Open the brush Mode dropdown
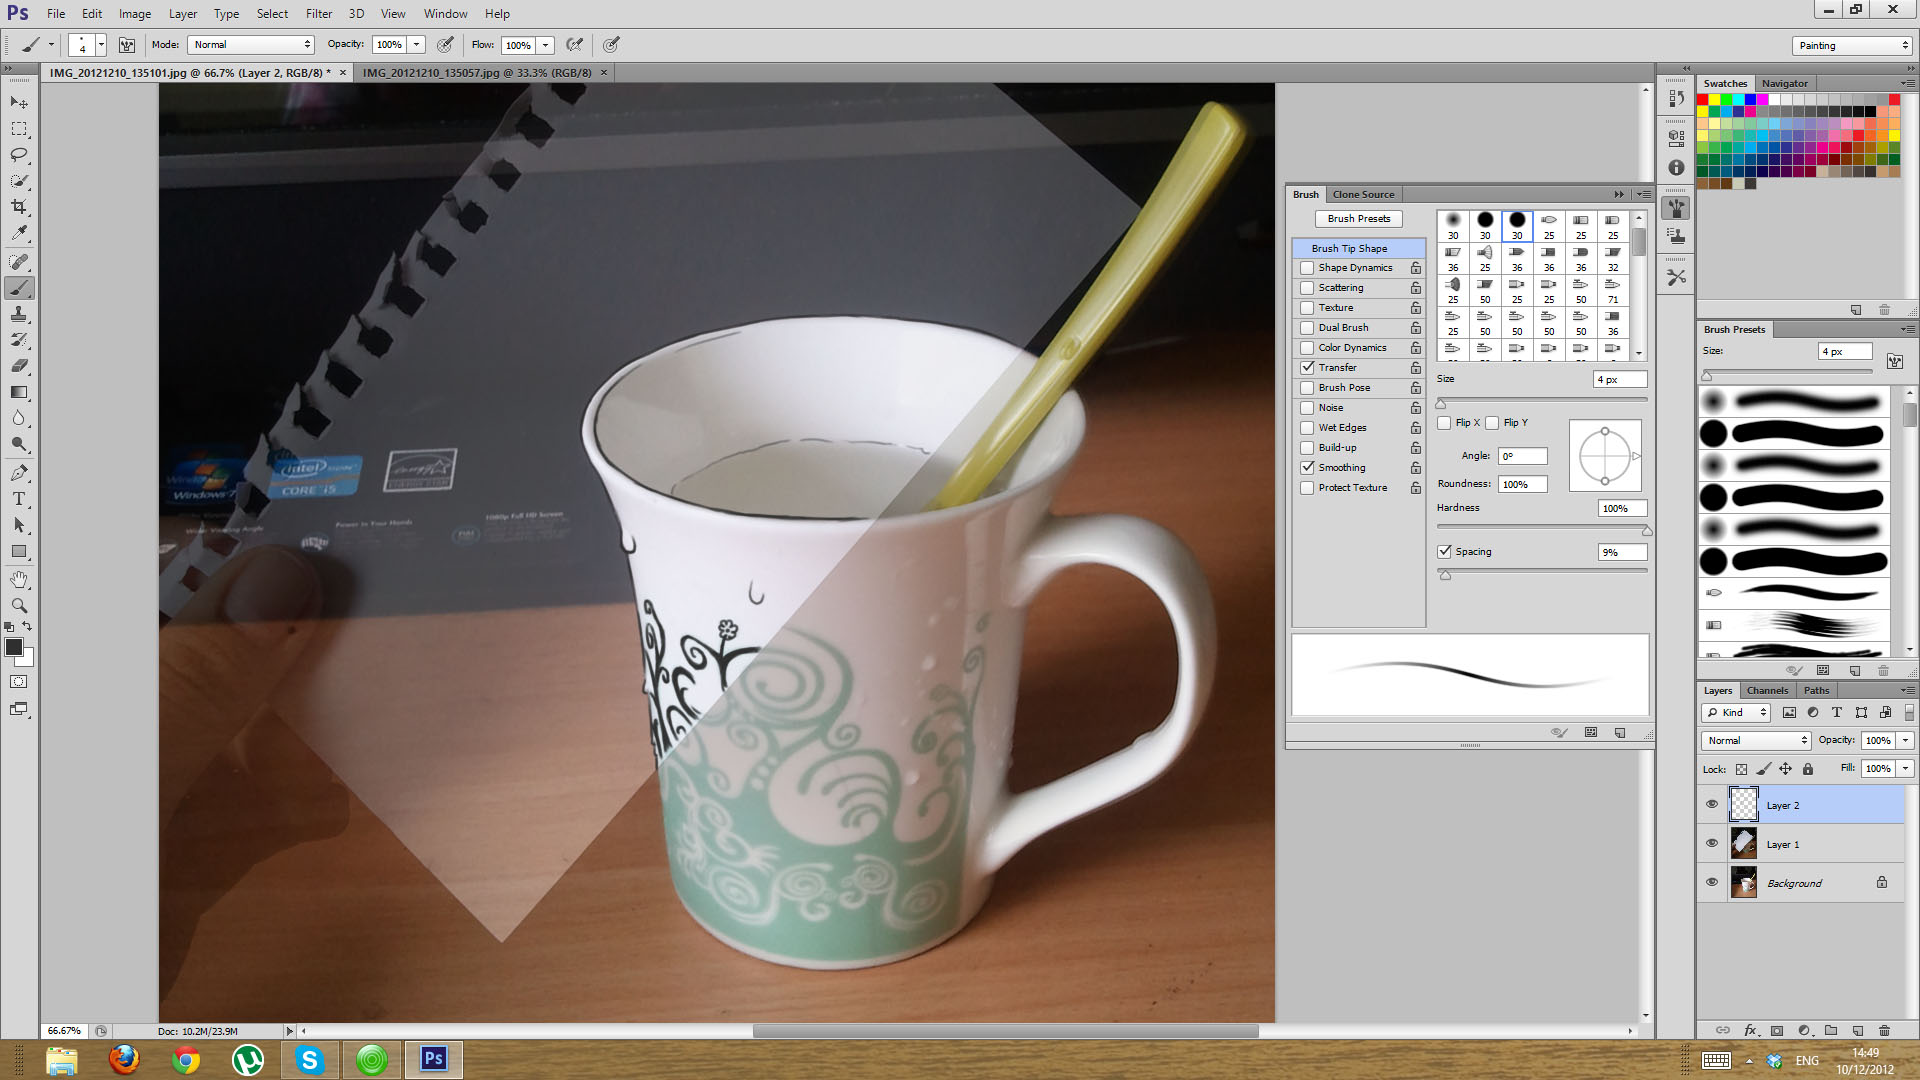 252,45
